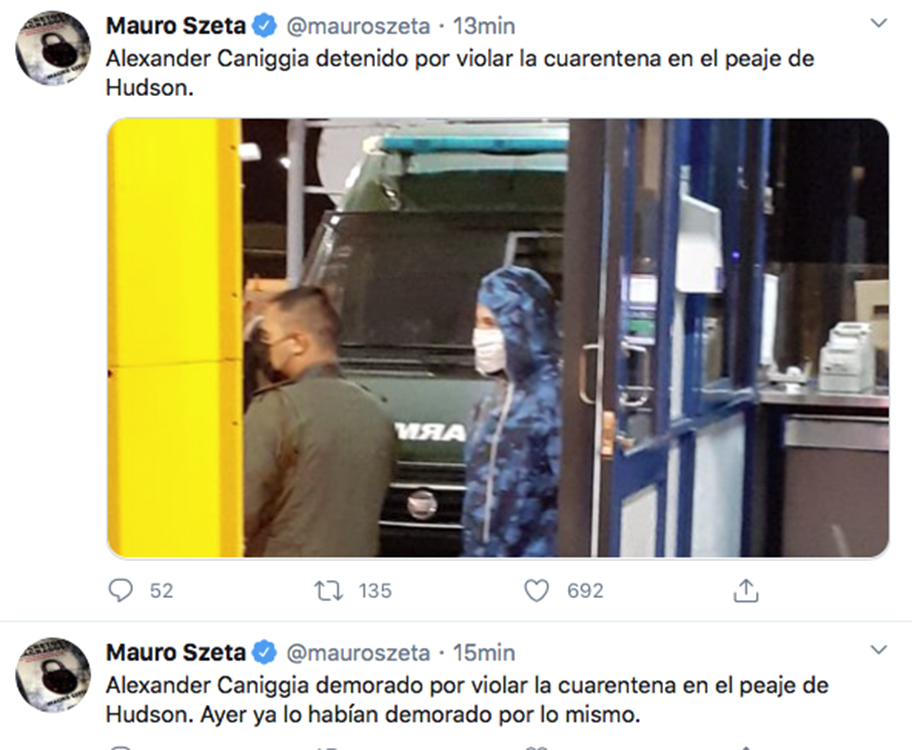The width and height of the screenshot is (912, 750).
Task: Open Mauro Szeta's avatar on the second tweet
Action: [53, 675]
